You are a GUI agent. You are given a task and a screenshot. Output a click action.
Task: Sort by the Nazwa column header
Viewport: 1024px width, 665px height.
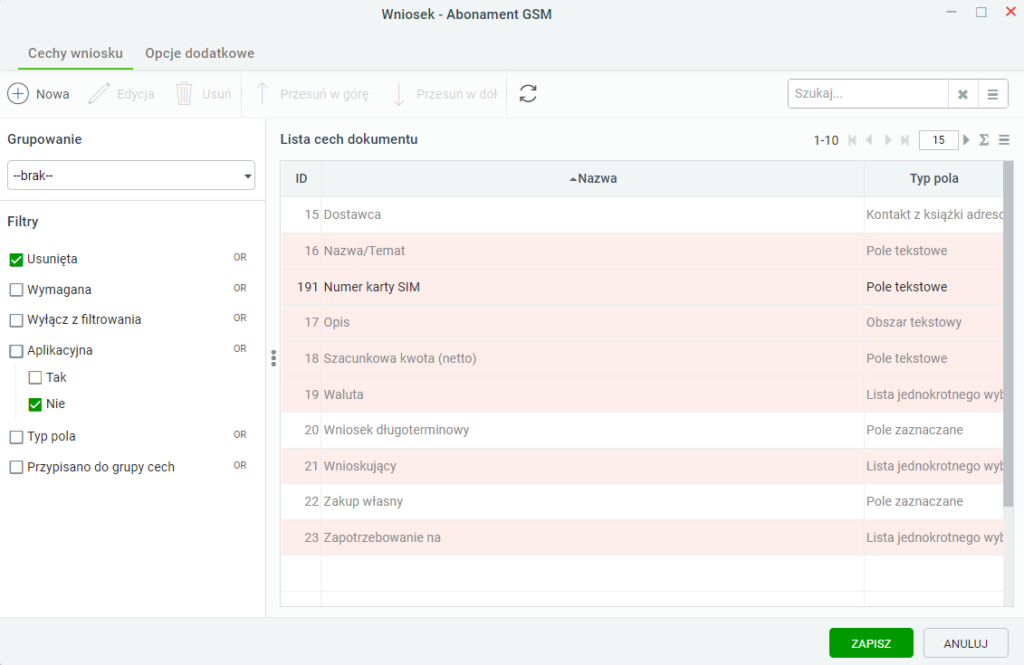click(x=593, y=178)
